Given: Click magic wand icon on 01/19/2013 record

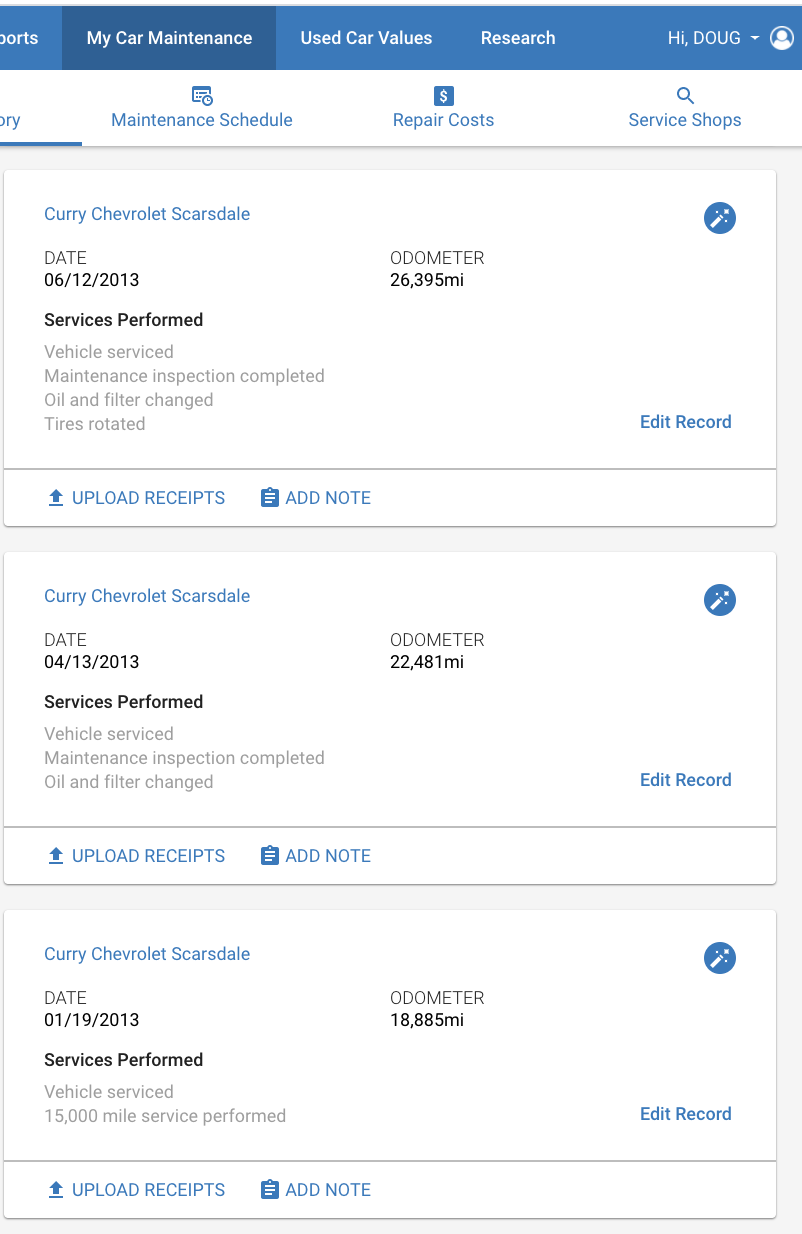Looking at the screenshot, I should click(x=720, y=958).
